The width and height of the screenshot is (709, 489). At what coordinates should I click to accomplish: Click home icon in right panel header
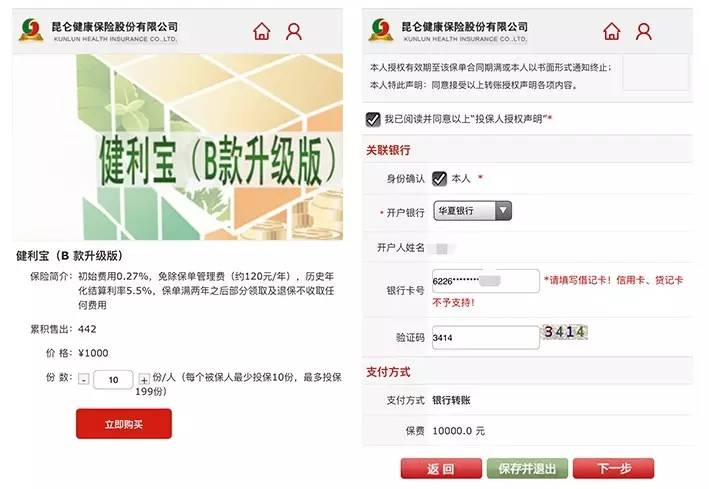[612, 32]
